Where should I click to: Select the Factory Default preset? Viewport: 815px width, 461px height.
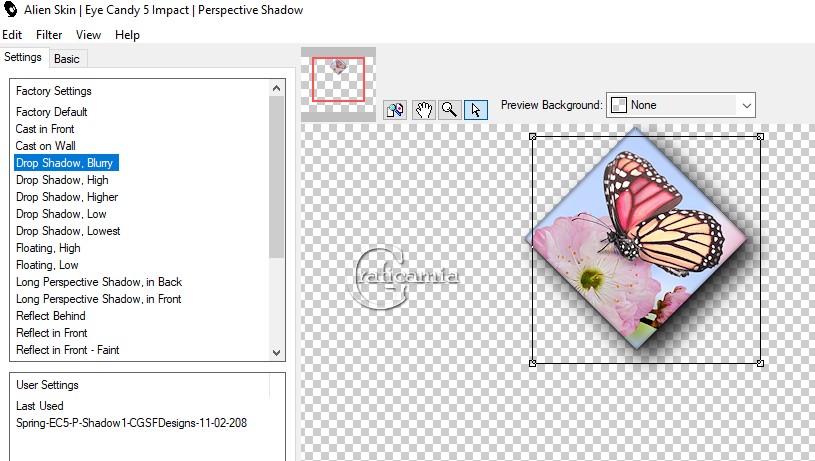[x=51, y=112]
